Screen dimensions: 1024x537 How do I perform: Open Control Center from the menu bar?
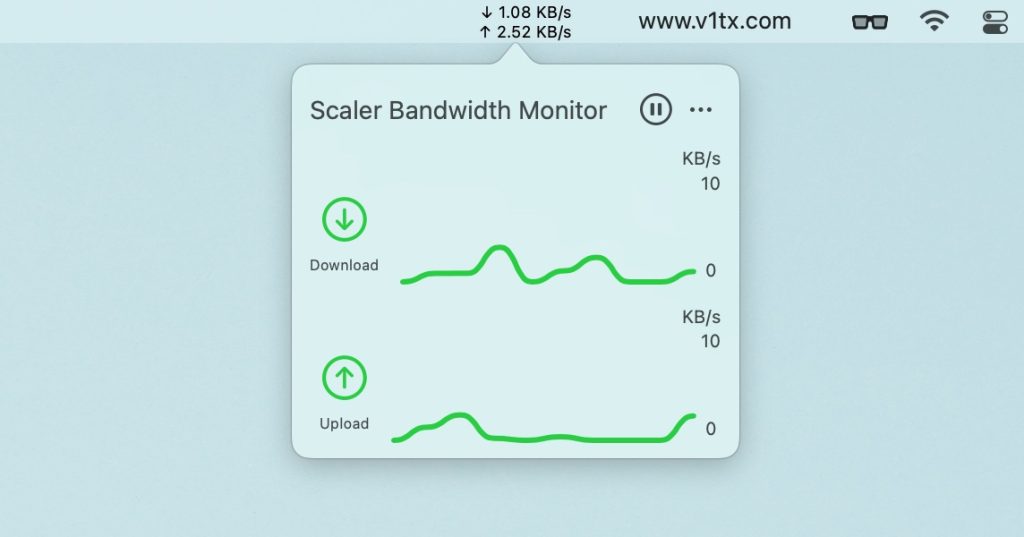click(x=995, y=22)
